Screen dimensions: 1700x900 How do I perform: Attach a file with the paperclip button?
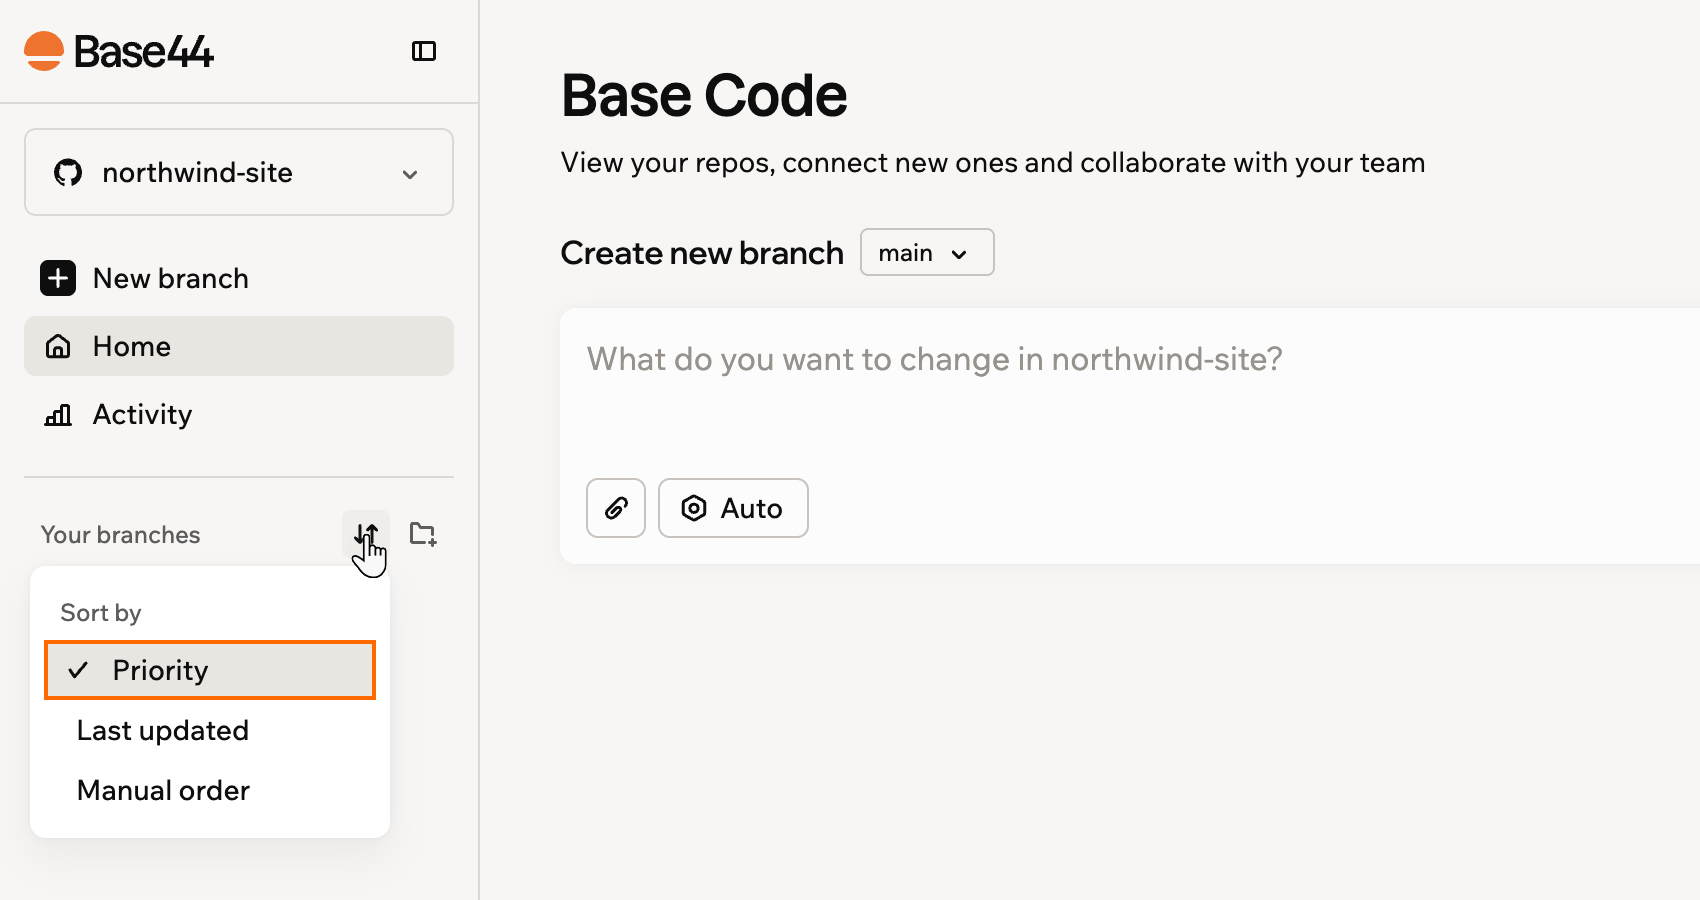point(616,508)
